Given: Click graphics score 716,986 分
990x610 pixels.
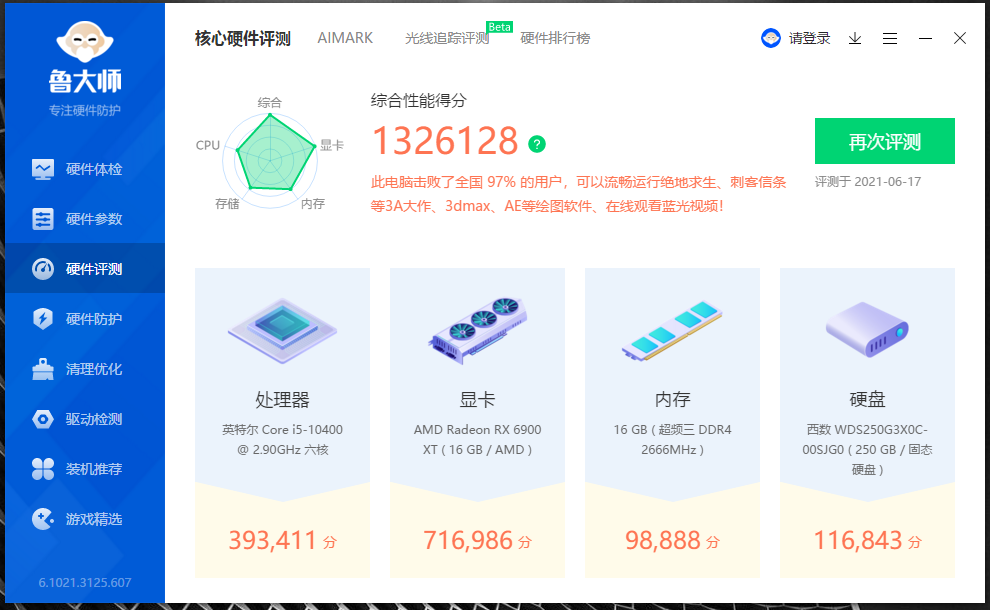Looking at the screenshot, I should coord(477,541).
